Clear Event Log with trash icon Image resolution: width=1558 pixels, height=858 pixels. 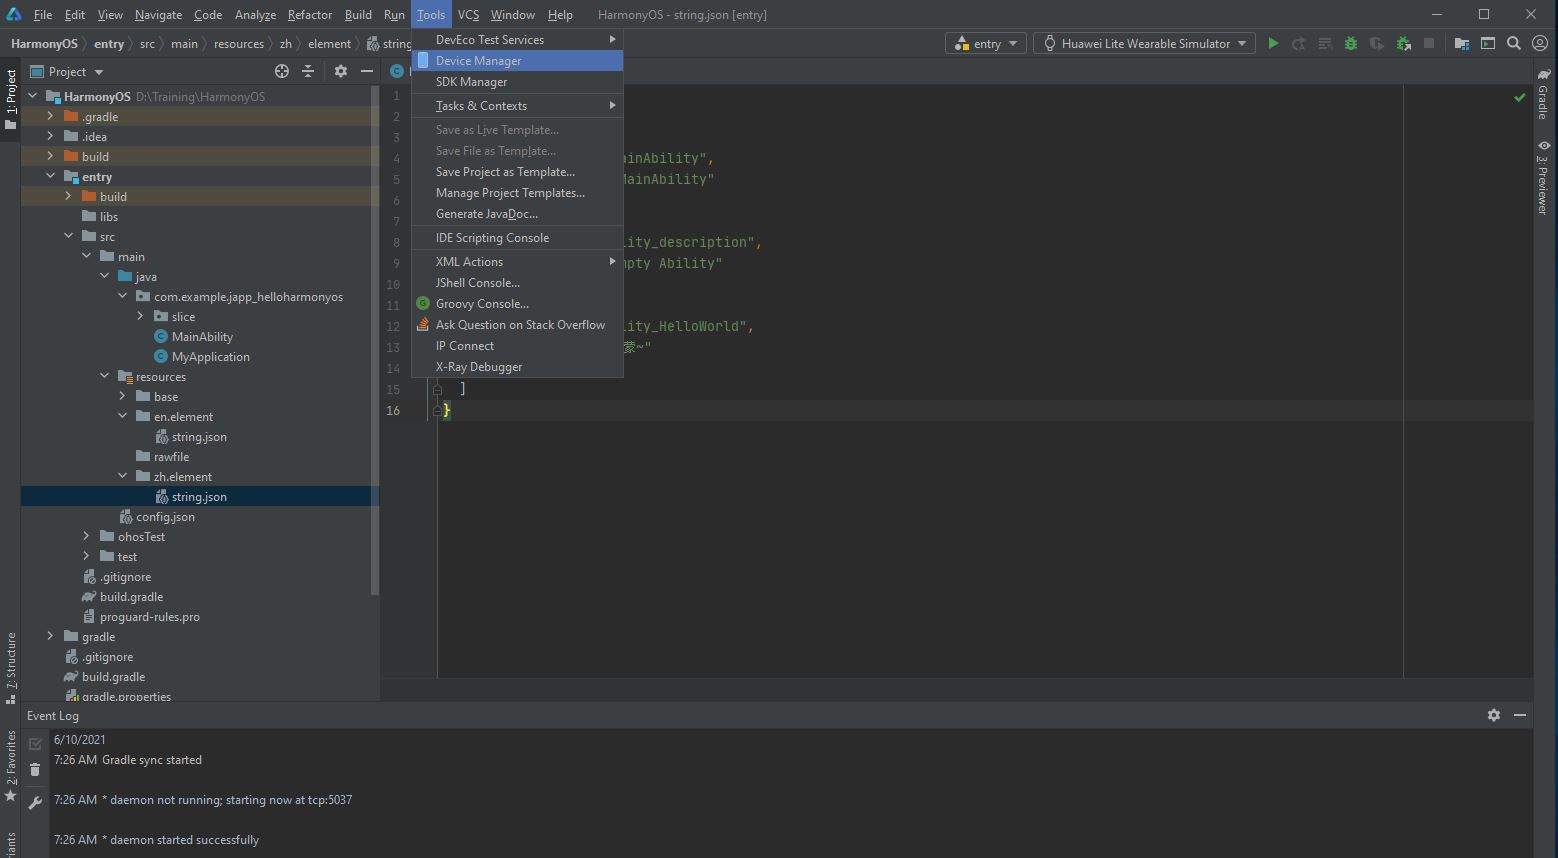(35, 769)
